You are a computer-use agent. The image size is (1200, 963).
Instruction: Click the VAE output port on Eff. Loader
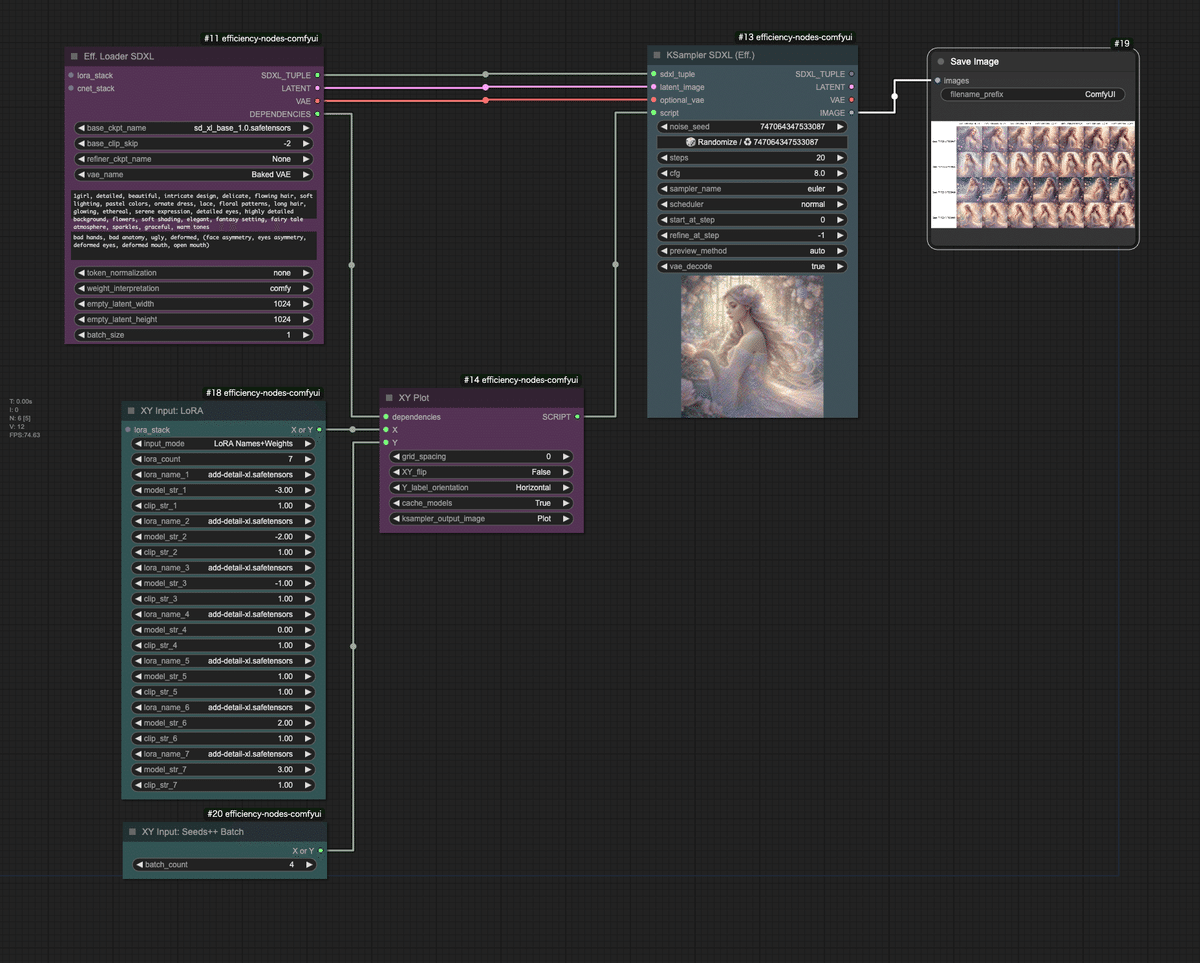tap(317, 101)
